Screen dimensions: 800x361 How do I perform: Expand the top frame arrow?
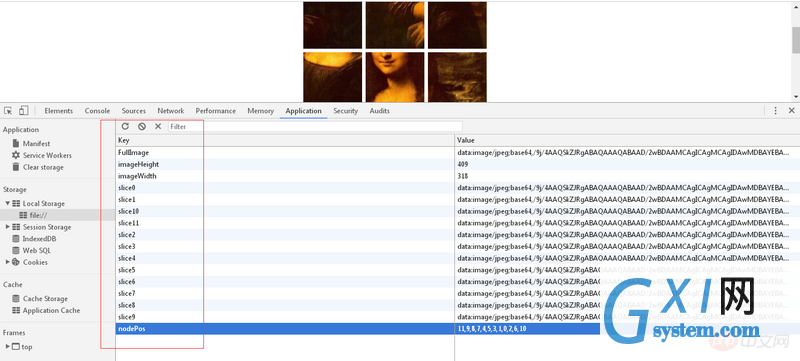click(x=8, y=347)
